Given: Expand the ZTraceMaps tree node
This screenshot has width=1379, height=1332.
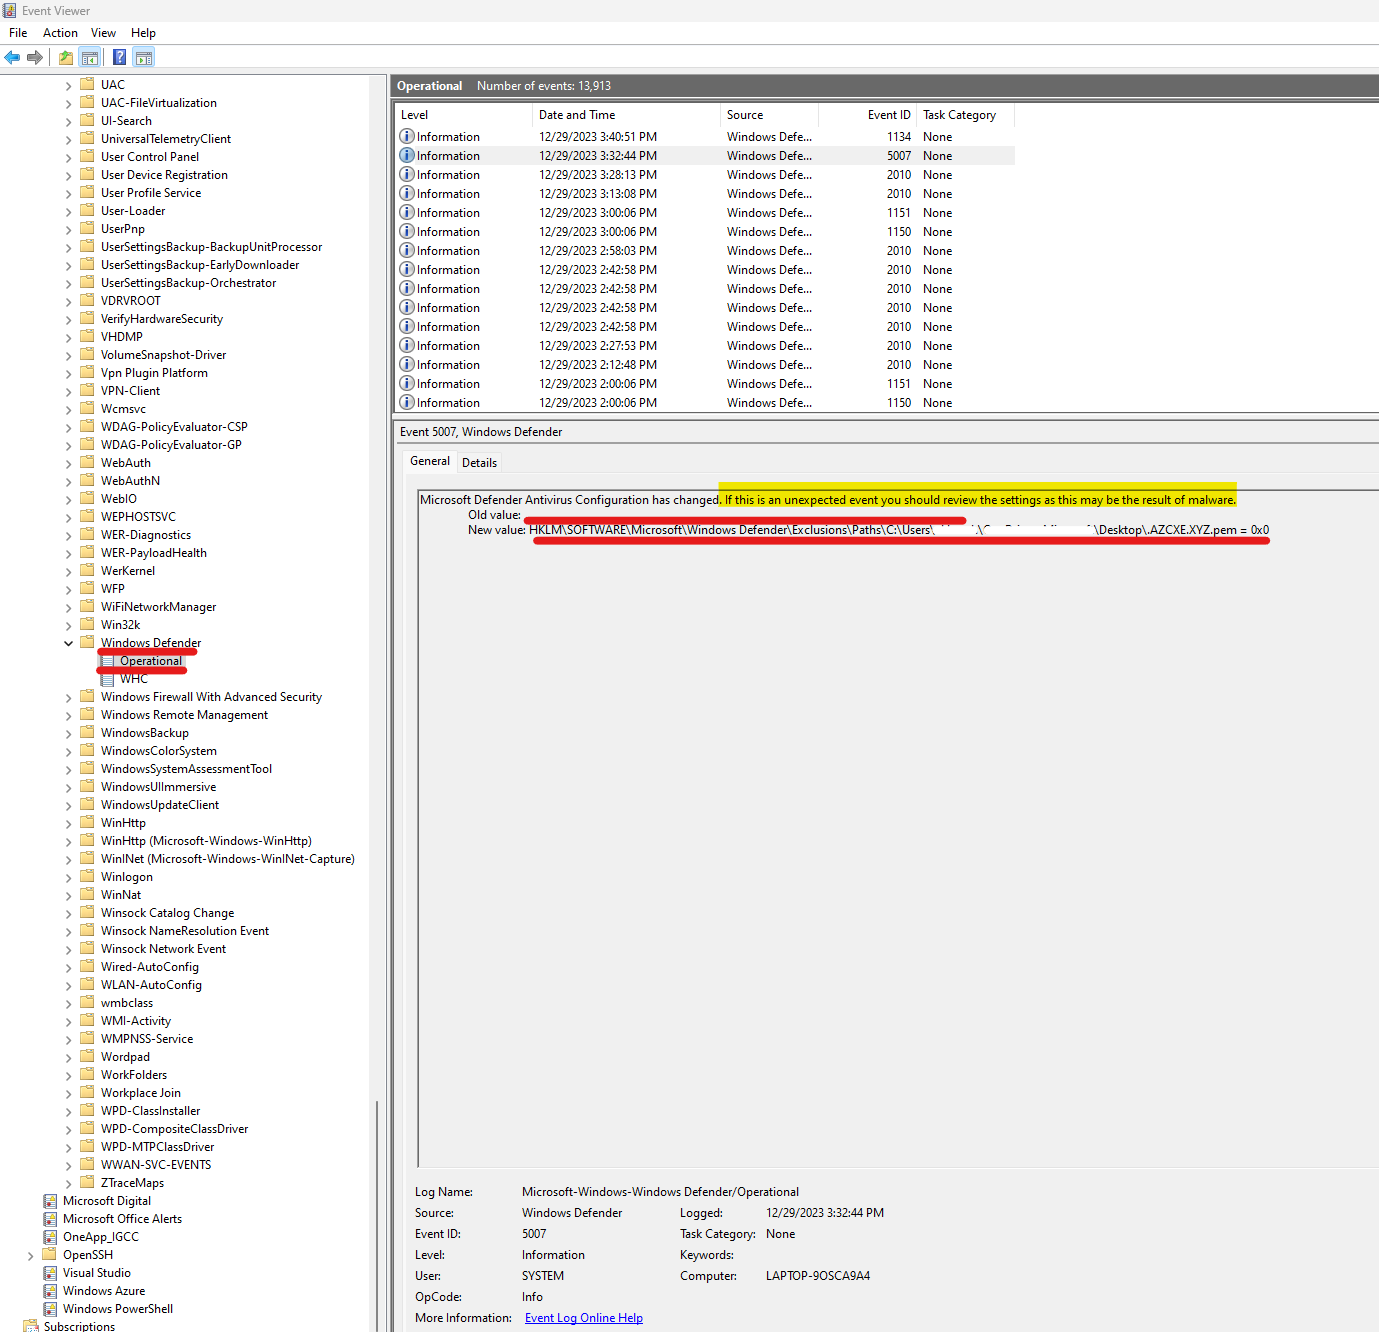Looking at the screenshot, I should pyautogui.click(x=69, y=1183).
